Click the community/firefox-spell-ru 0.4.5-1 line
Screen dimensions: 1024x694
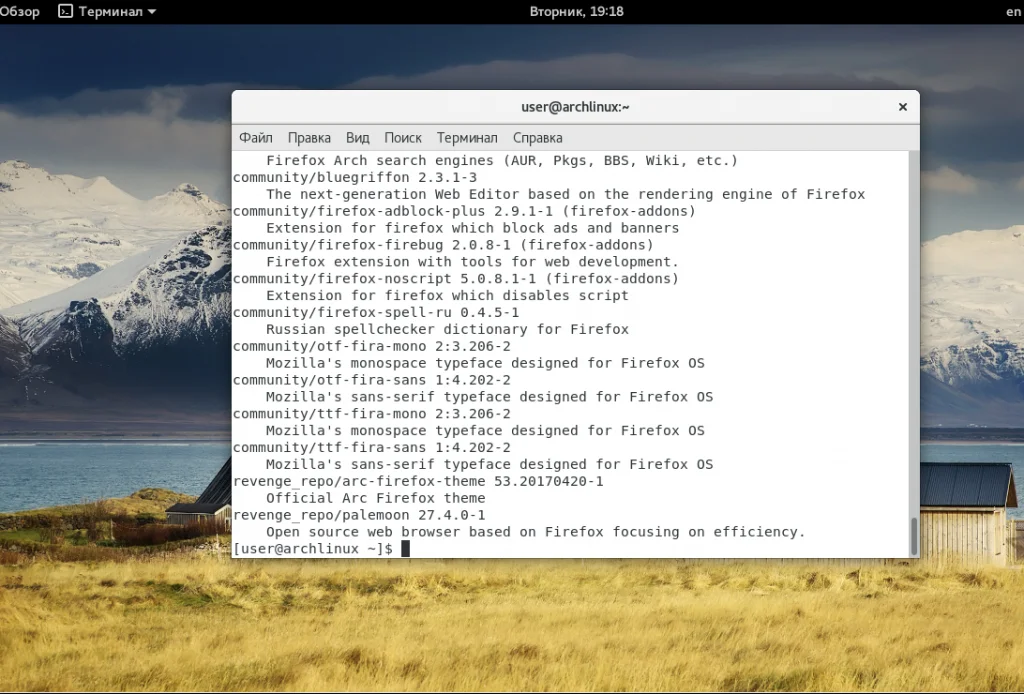[376, 312]
